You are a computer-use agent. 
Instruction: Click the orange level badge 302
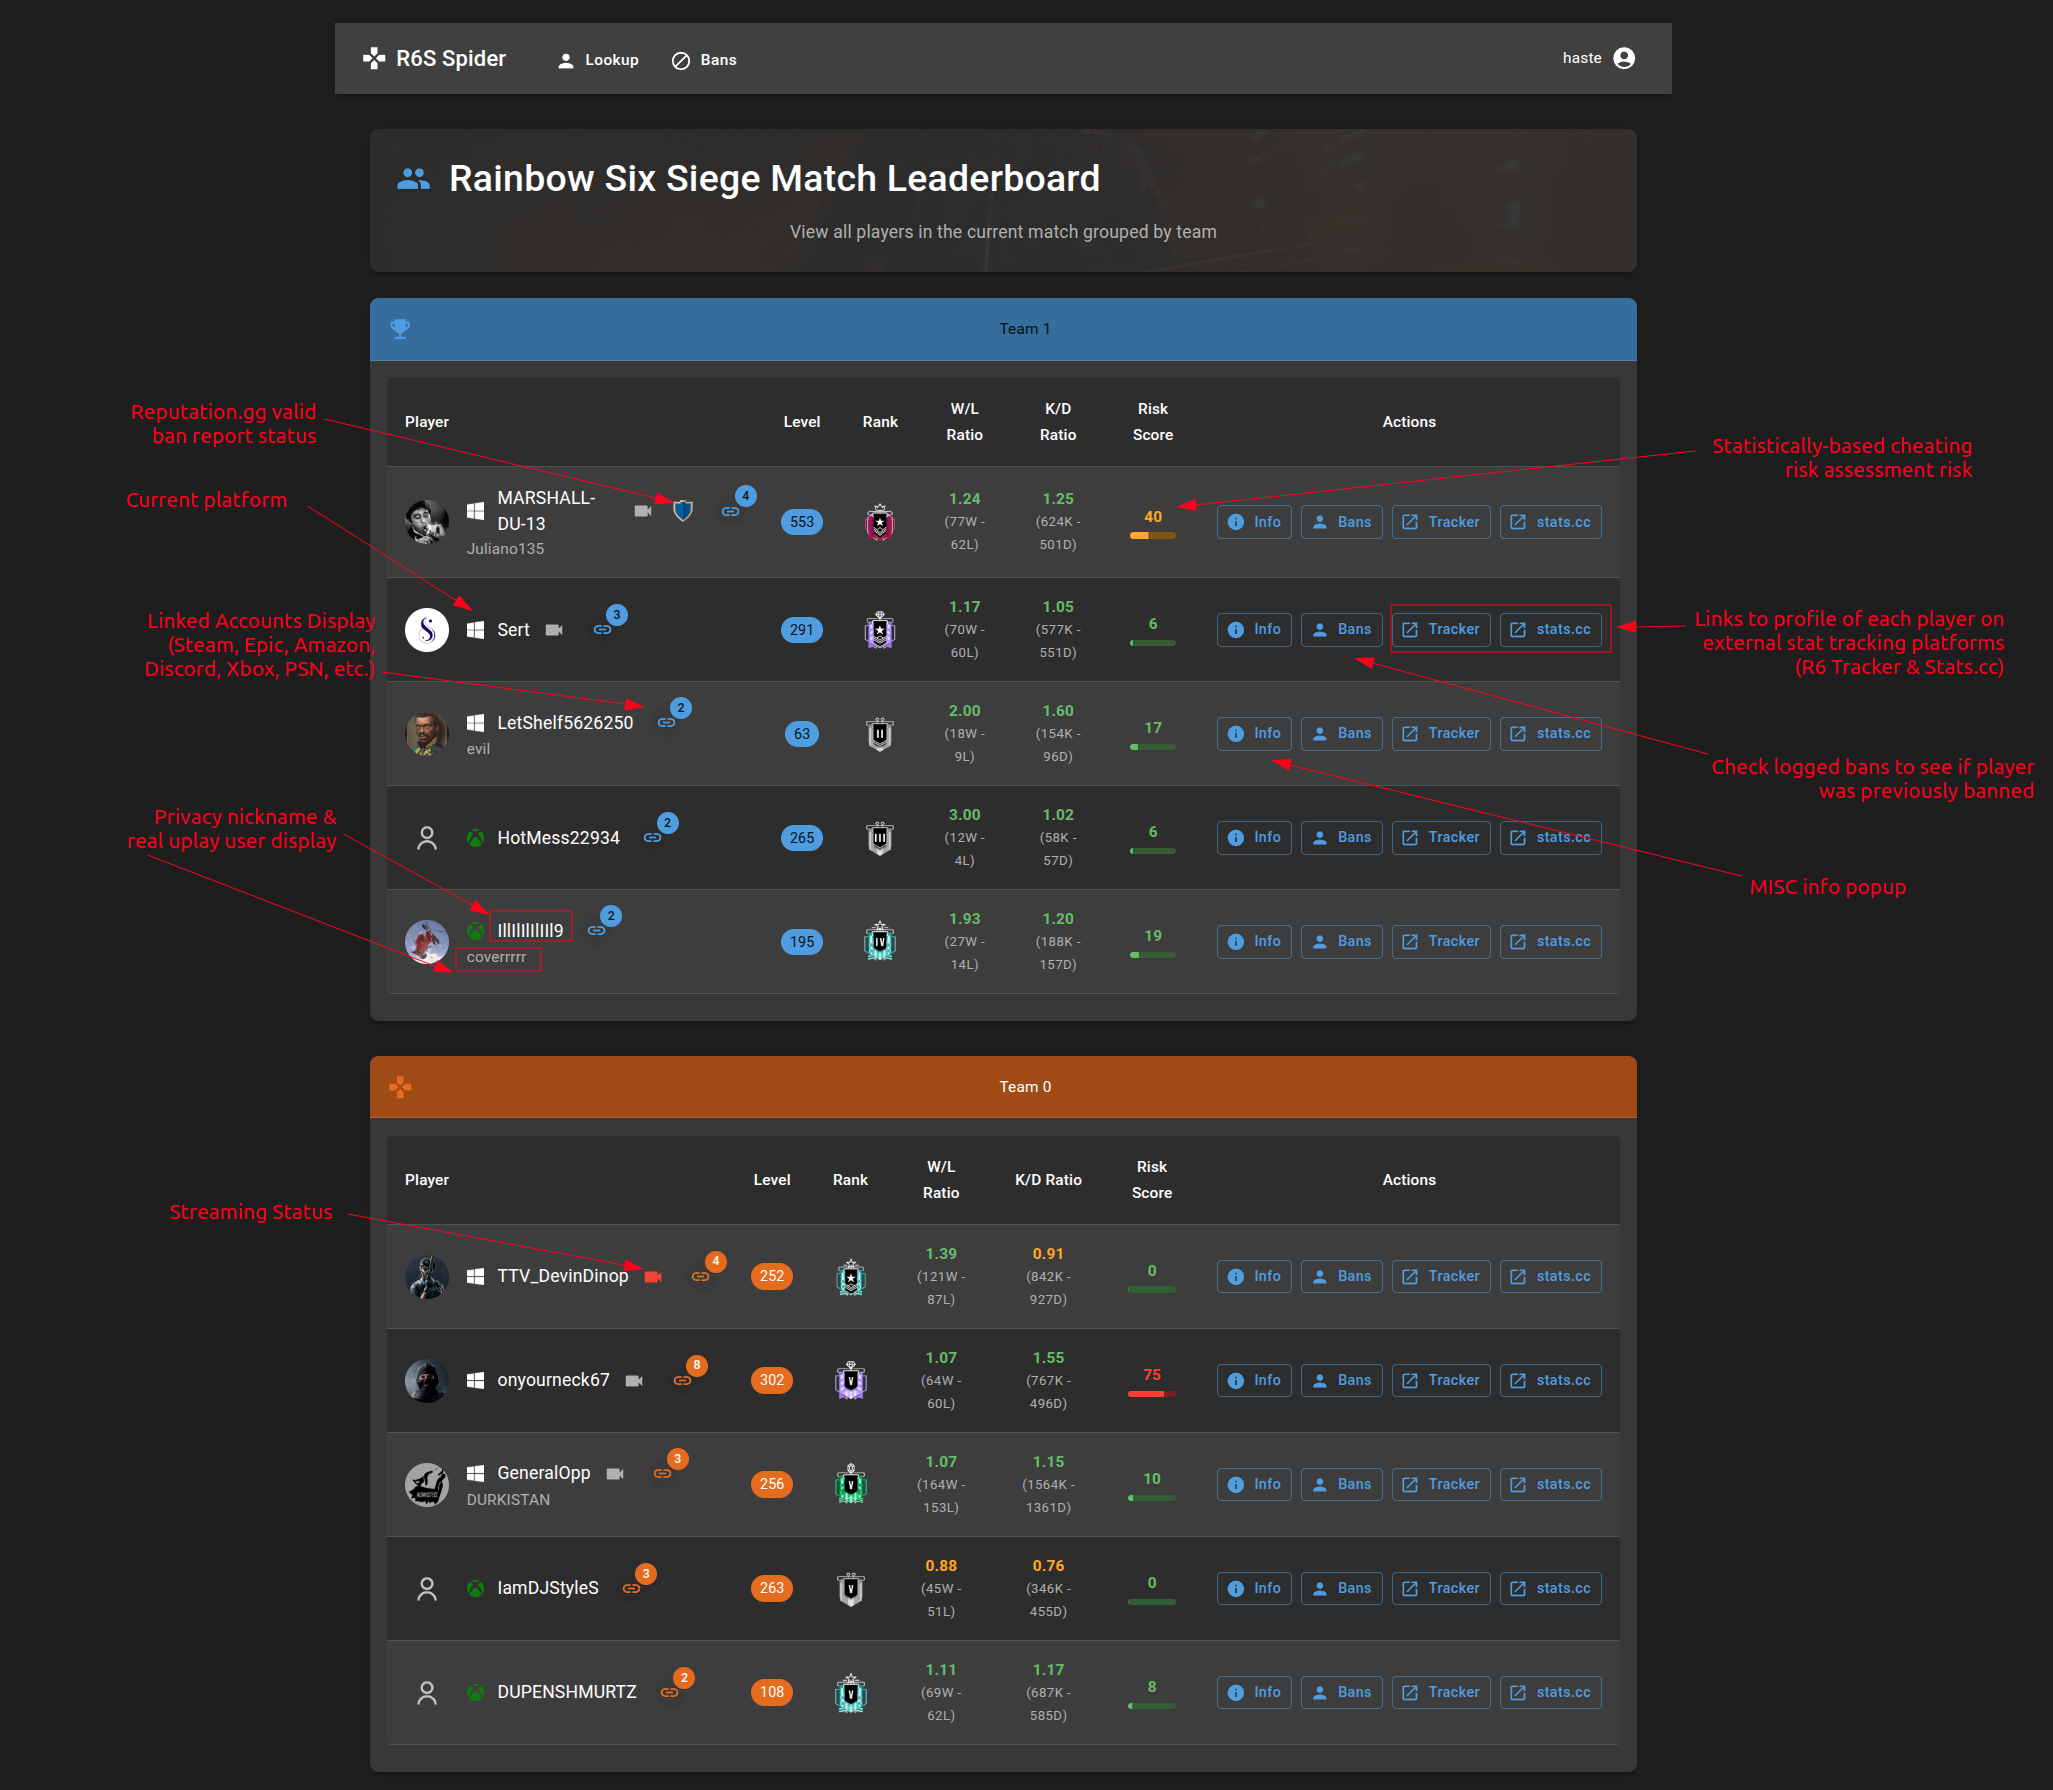point(772,1381)
